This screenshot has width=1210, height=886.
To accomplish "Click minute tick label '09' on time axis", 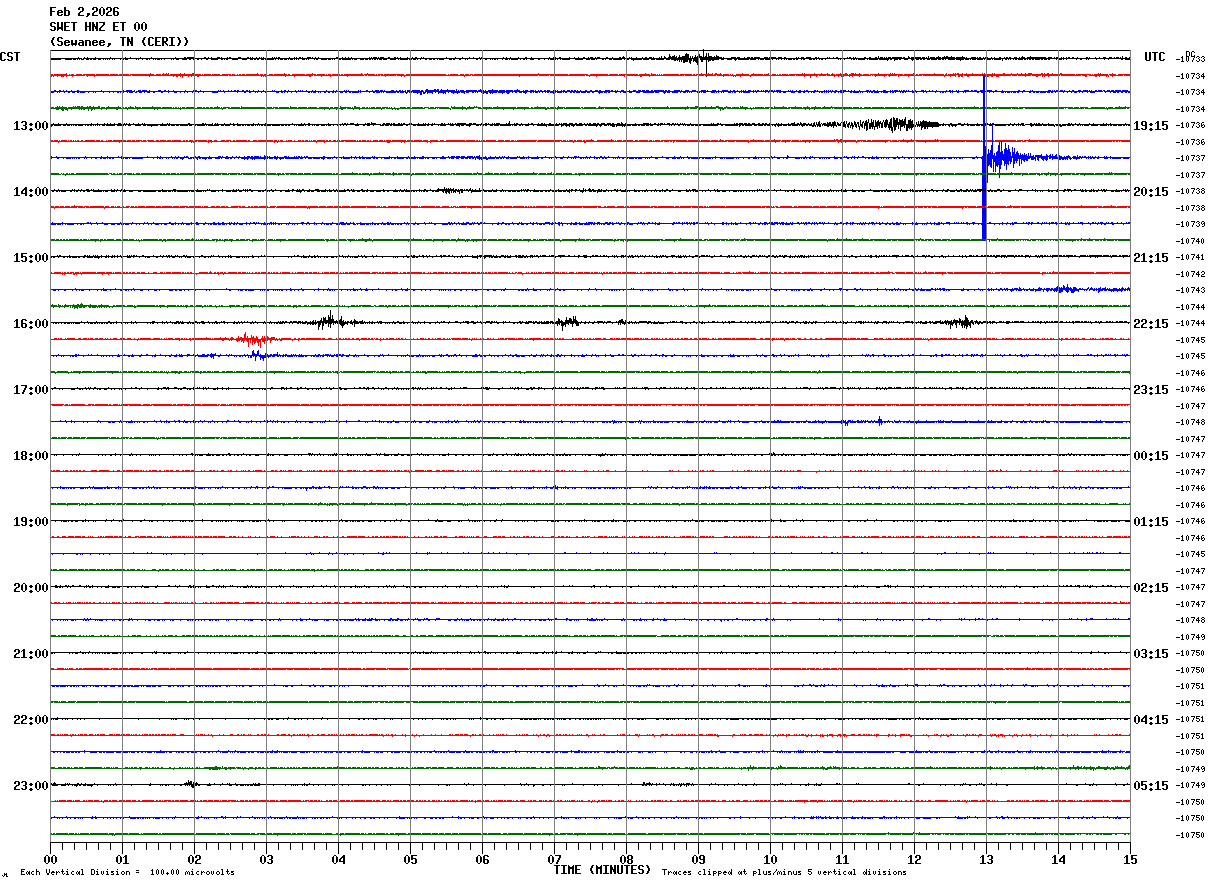I will [x=698, y=859].
